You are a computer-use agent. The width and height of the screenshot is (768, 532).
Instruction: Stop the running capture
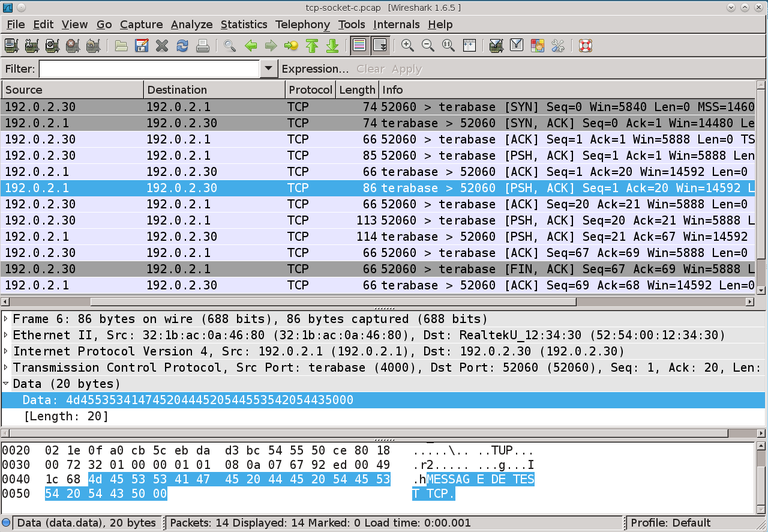(73, 46)
